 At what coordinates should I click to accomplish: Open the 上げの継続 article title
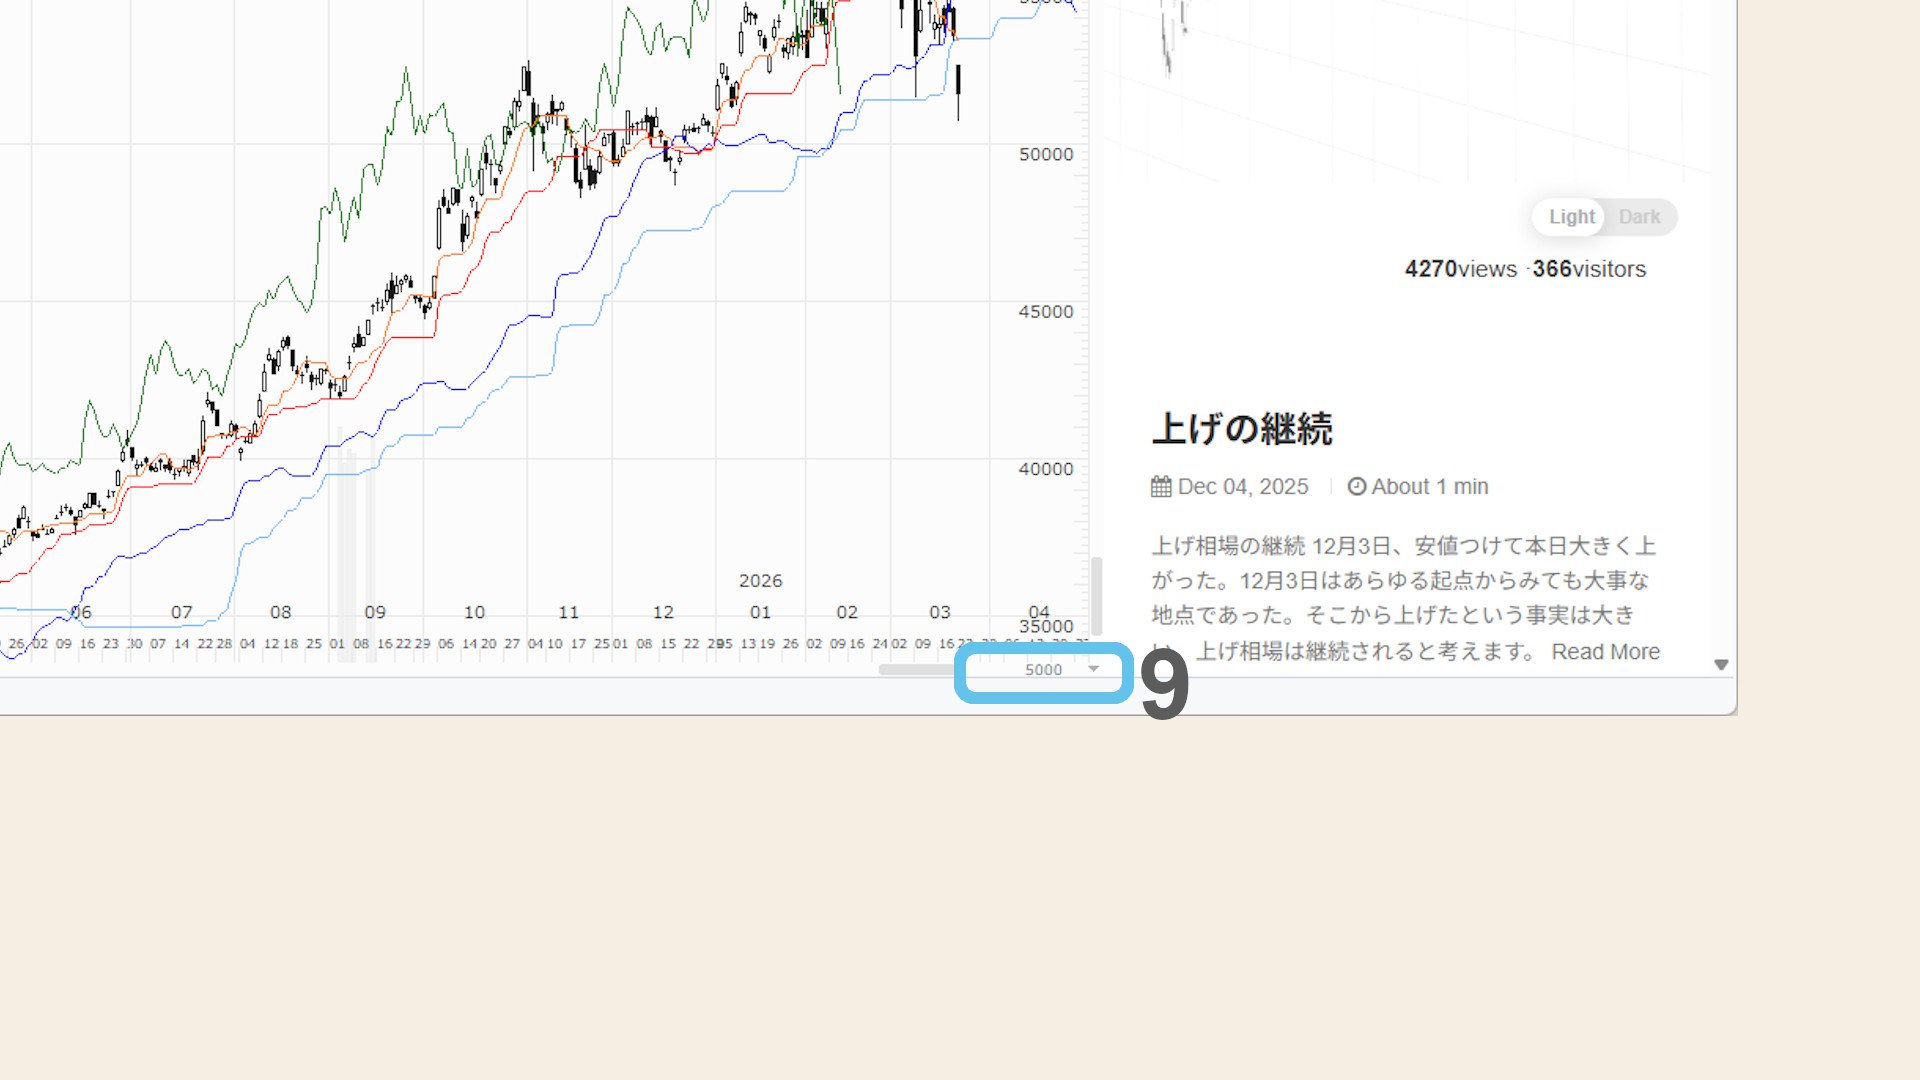click(x=1242, y=429)
